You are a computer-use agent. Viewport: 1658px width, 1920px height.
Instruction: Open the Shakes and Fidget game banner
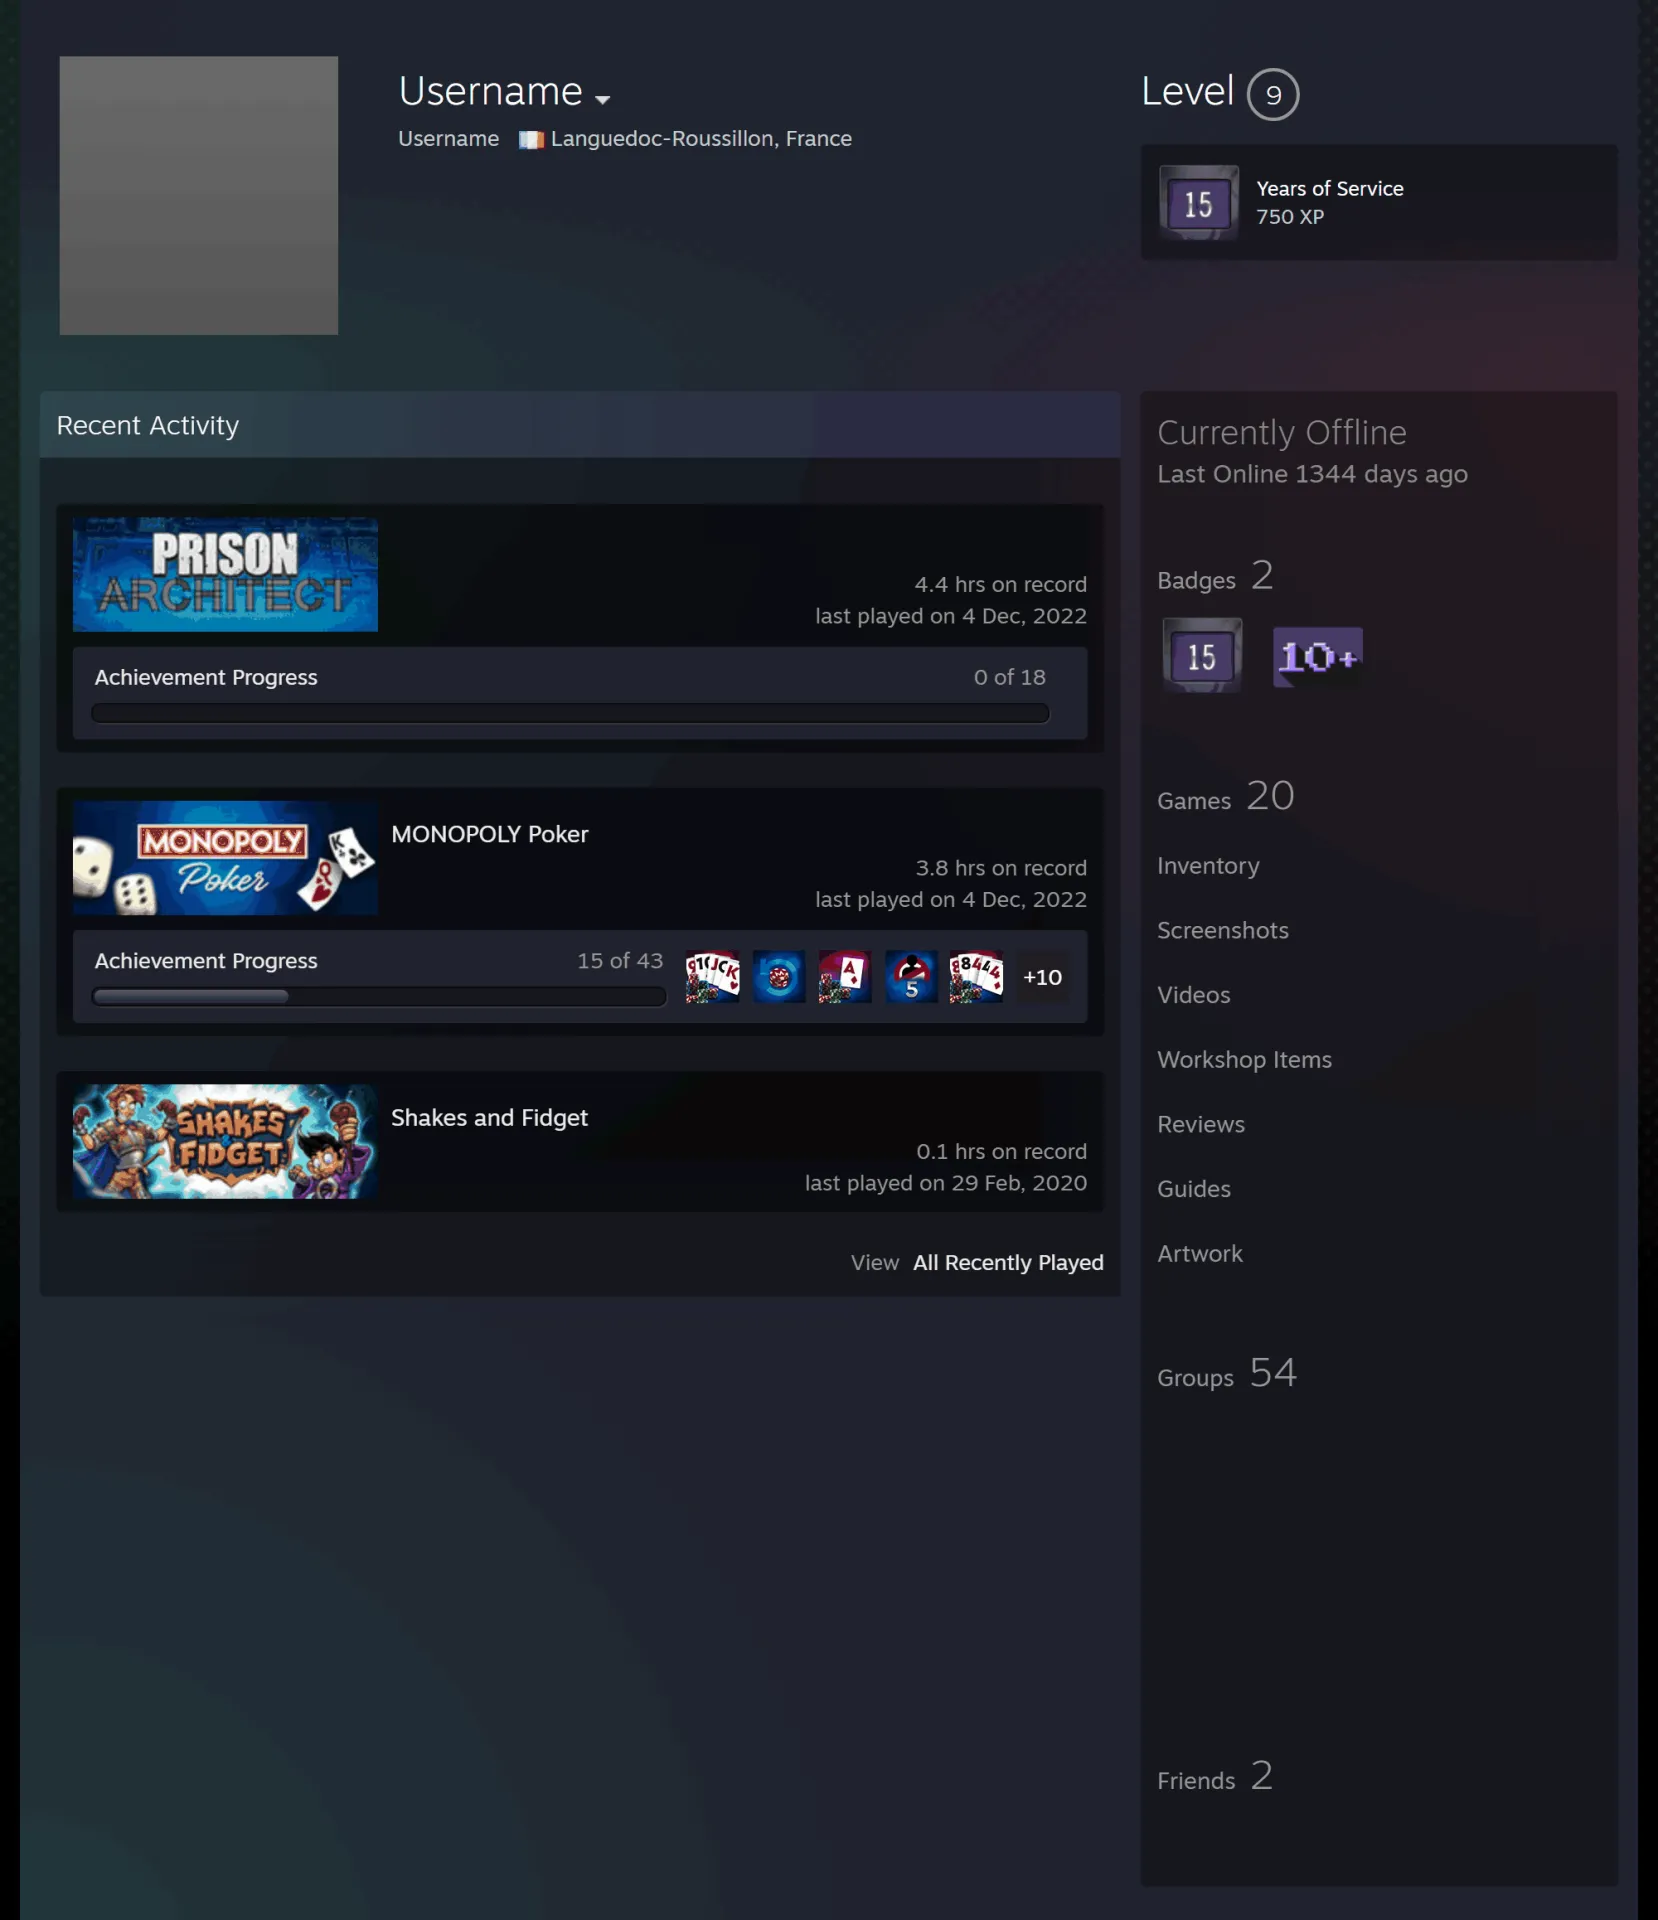[225, 1141]
